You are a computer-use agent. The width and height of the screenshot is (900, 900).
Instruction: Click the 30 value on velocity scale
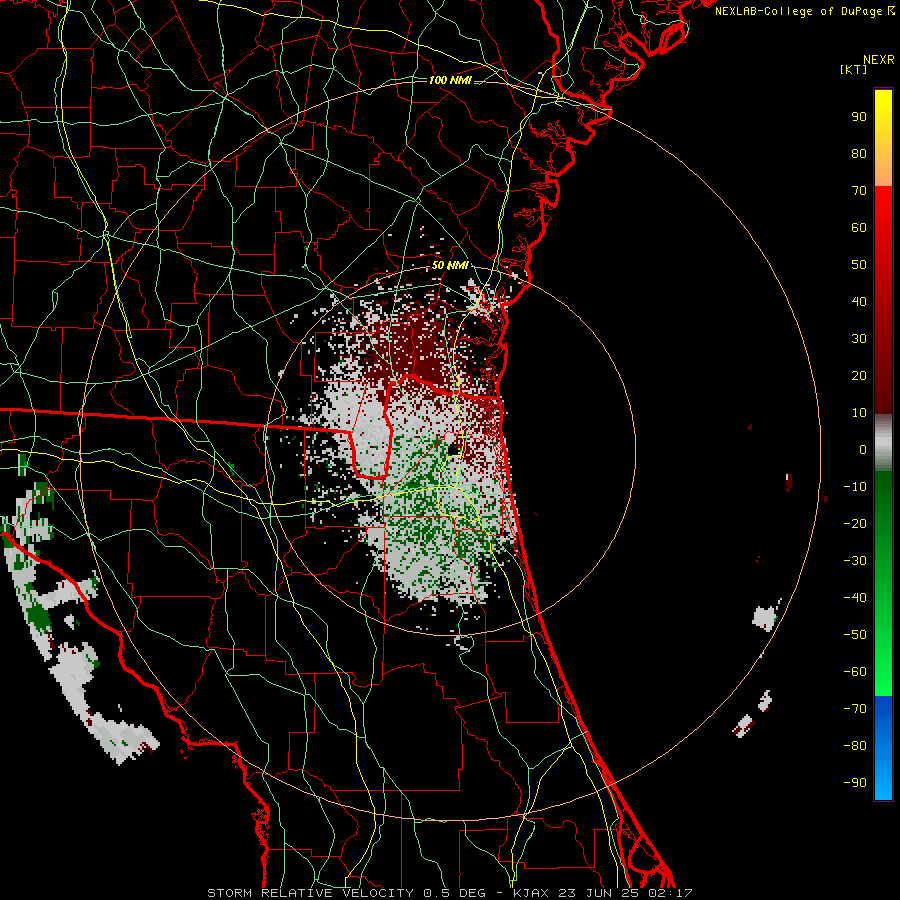click(859, 339)
